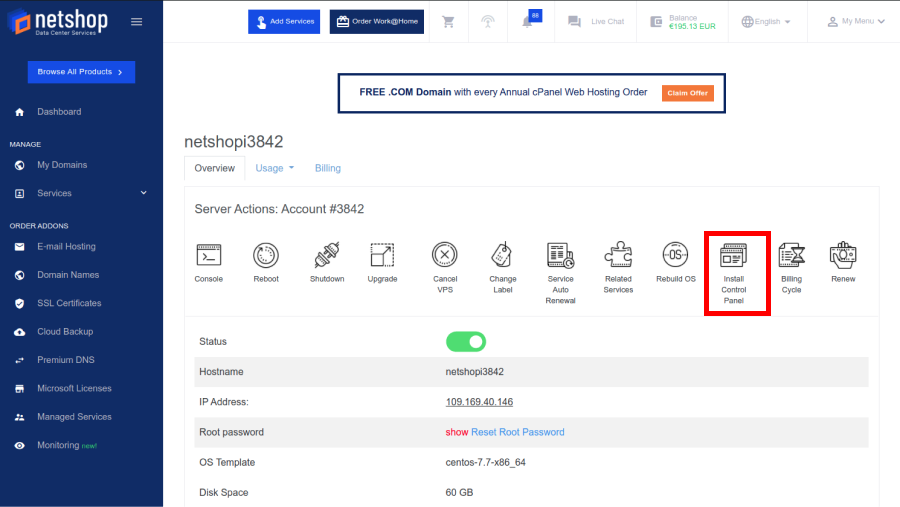Show the root password

click(x=457, y=432)
